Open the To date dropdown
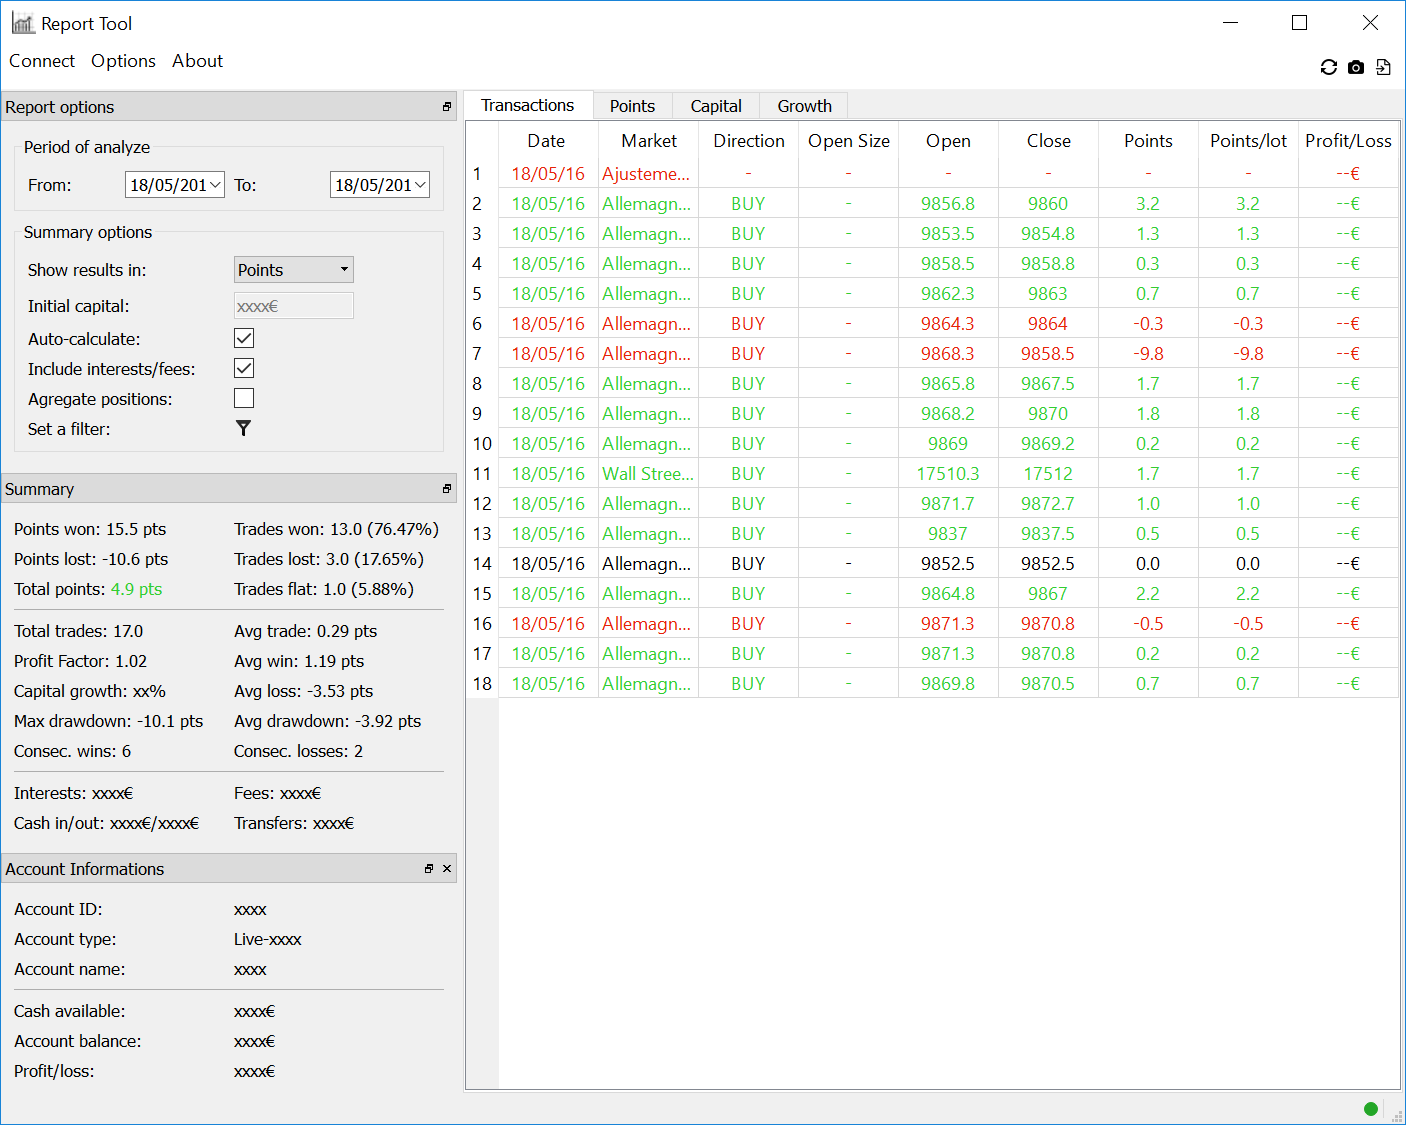1406x1125 pixels. point(420,185)
